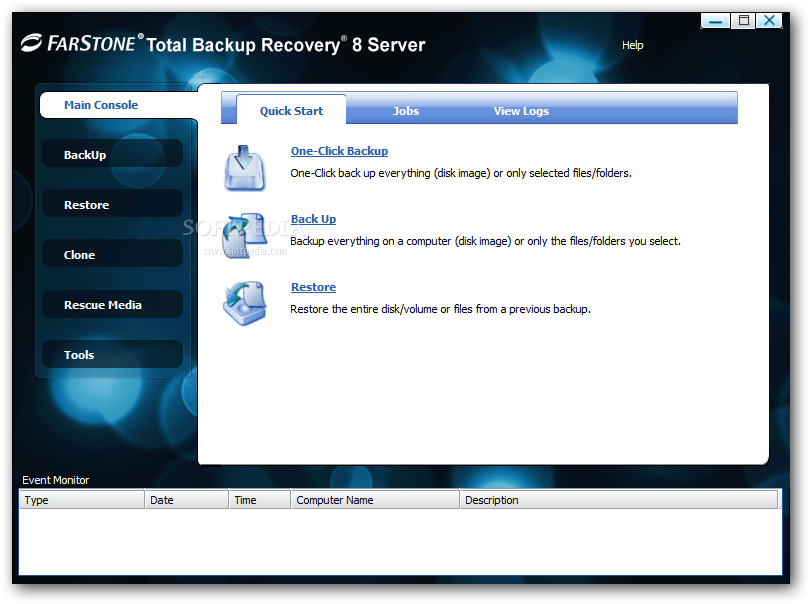Sort events by Type column header

[x=82, y=500]
